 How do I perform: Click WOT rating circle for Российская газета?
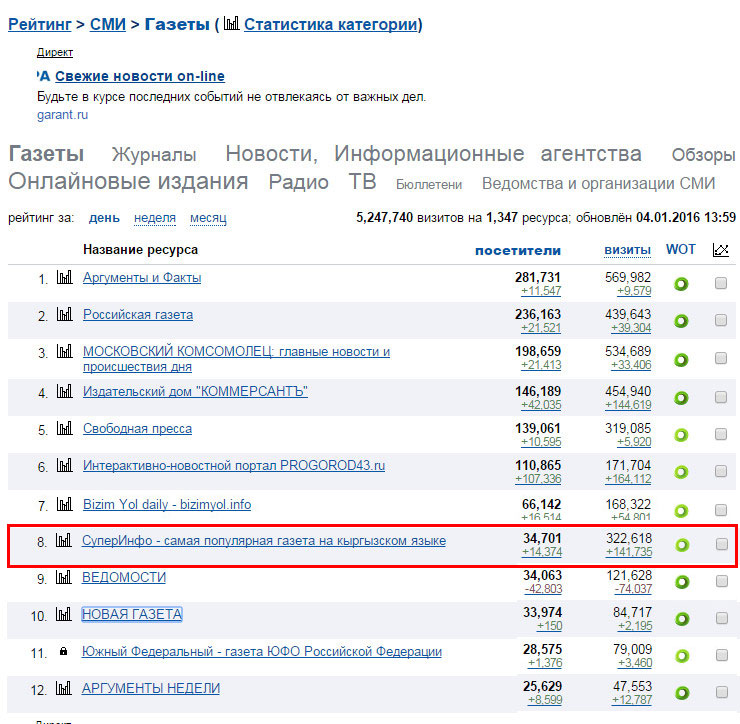681,321
